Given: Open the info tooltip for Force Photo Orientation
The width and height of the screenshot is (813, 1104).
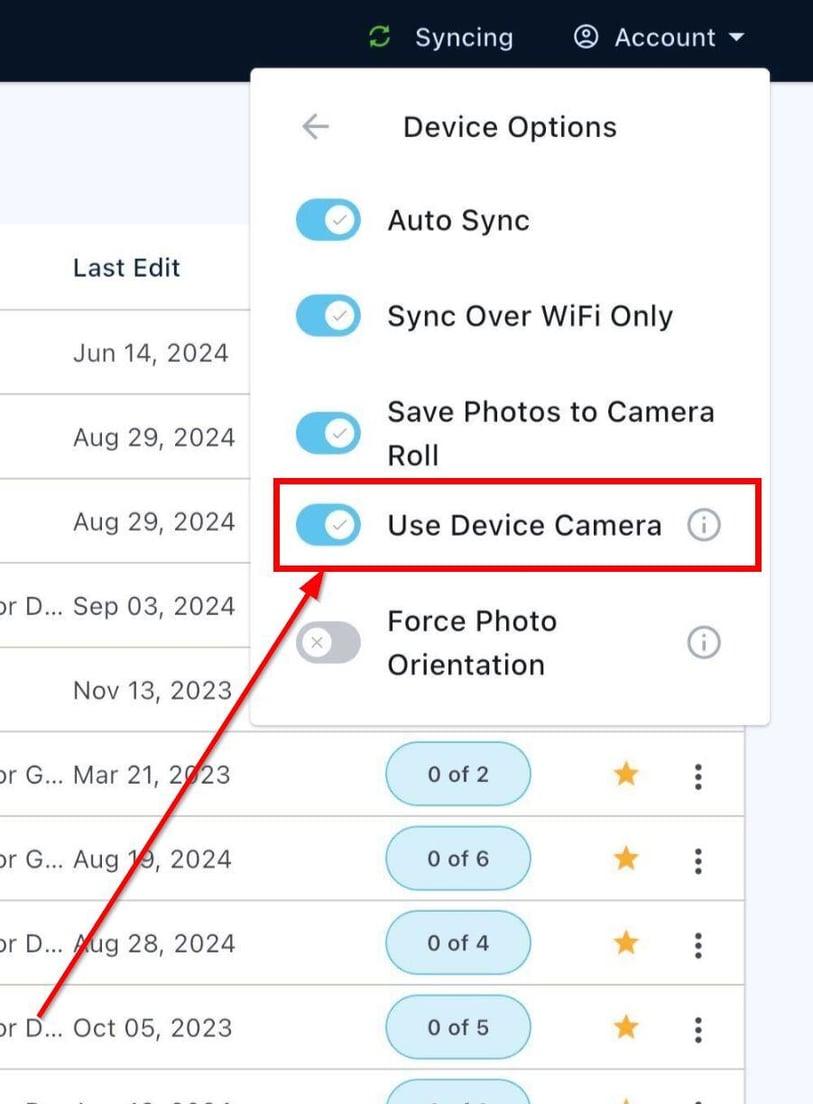Looking at the screenshot, I should (x=704, y=643).
